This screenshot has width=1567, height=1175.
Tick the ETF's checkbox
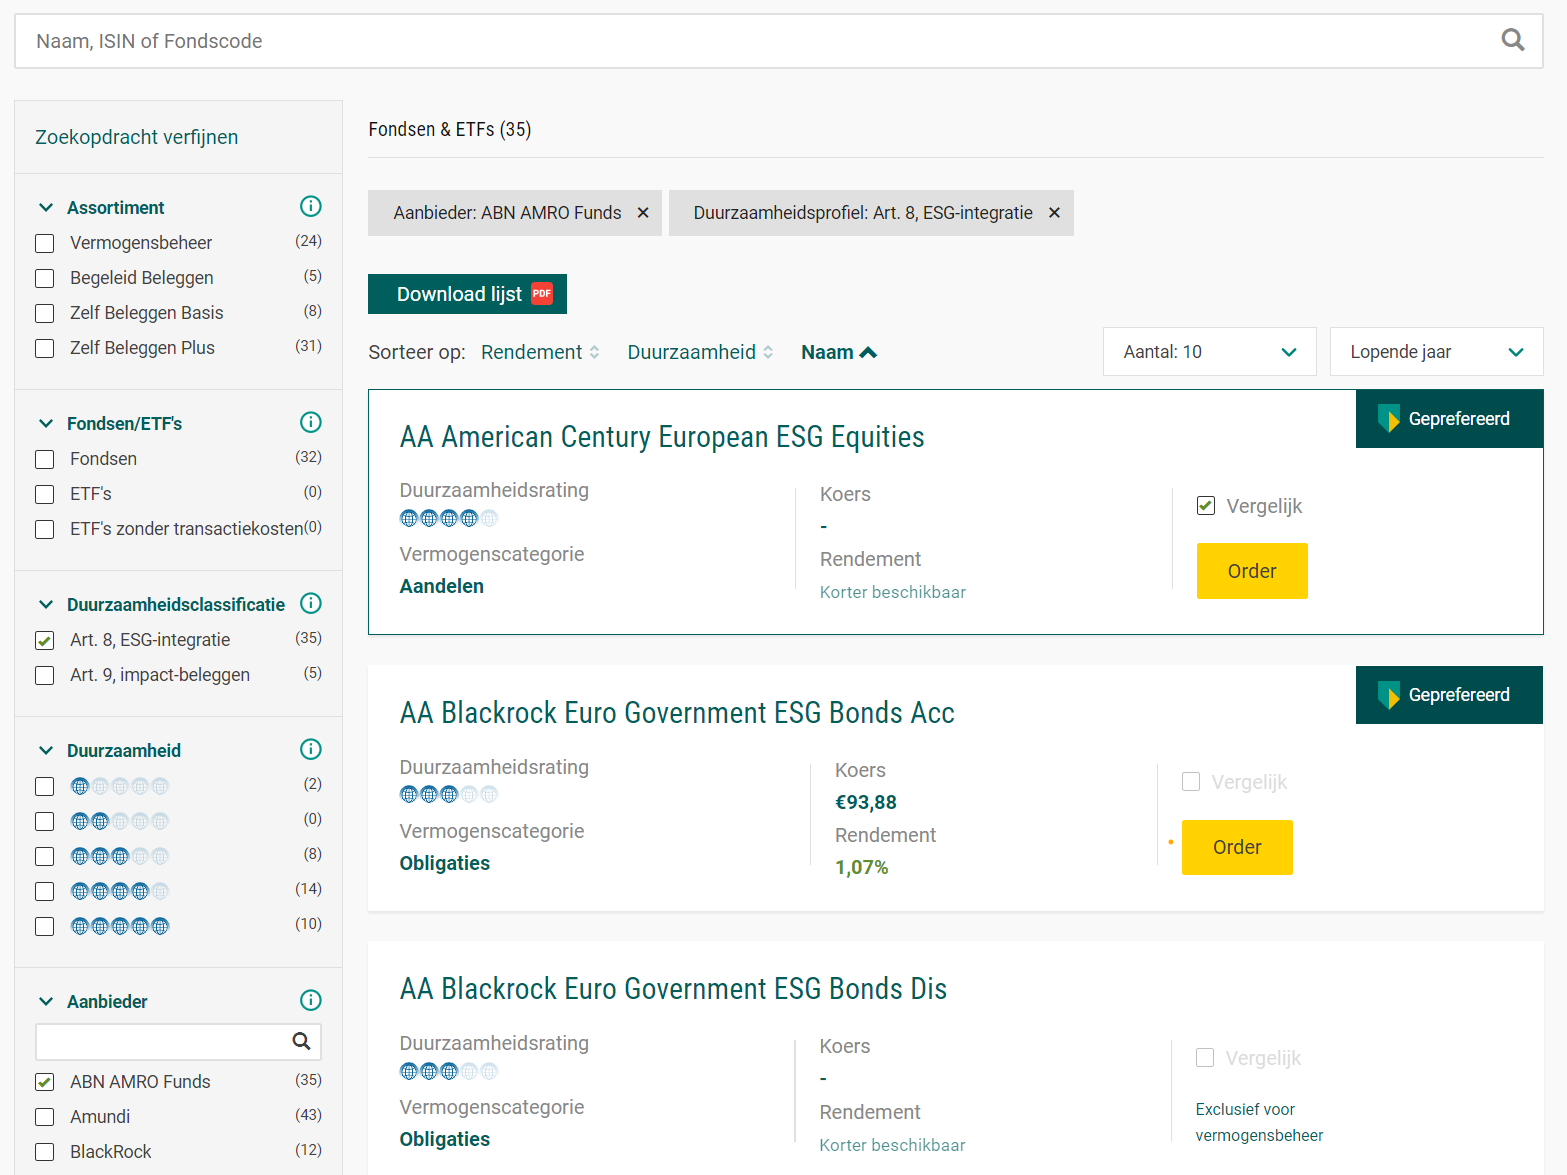click(x=44, y=494)
